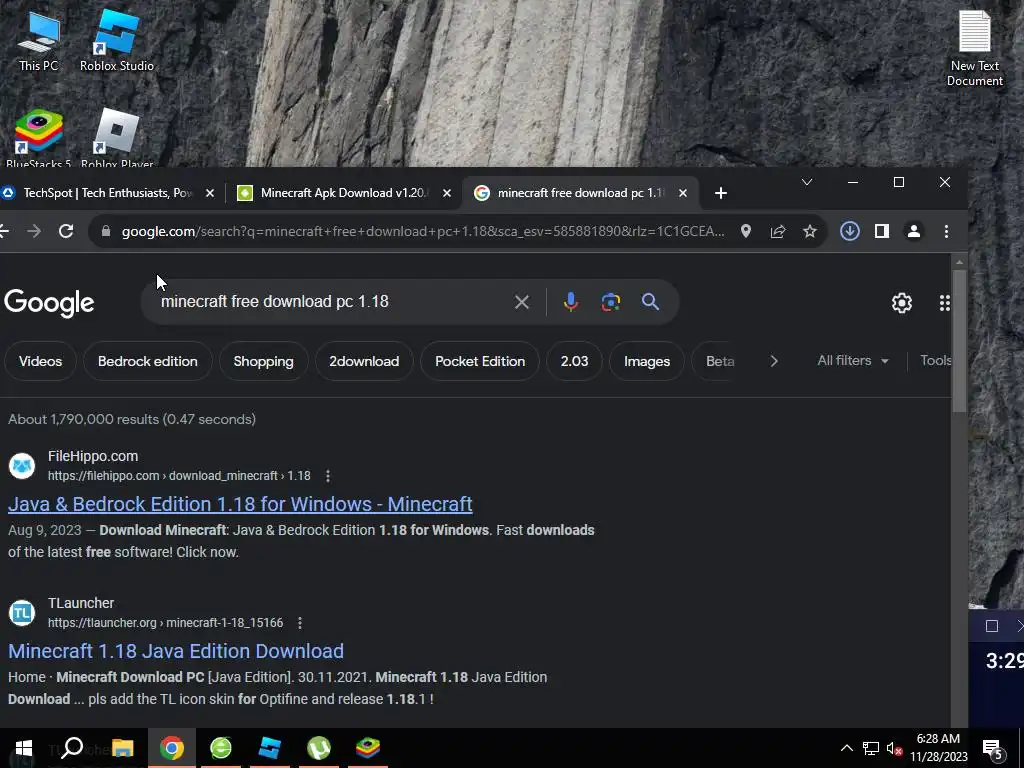Open Chrome downloads icon
Screen dimensions: 1024x768
click(850, 231)
